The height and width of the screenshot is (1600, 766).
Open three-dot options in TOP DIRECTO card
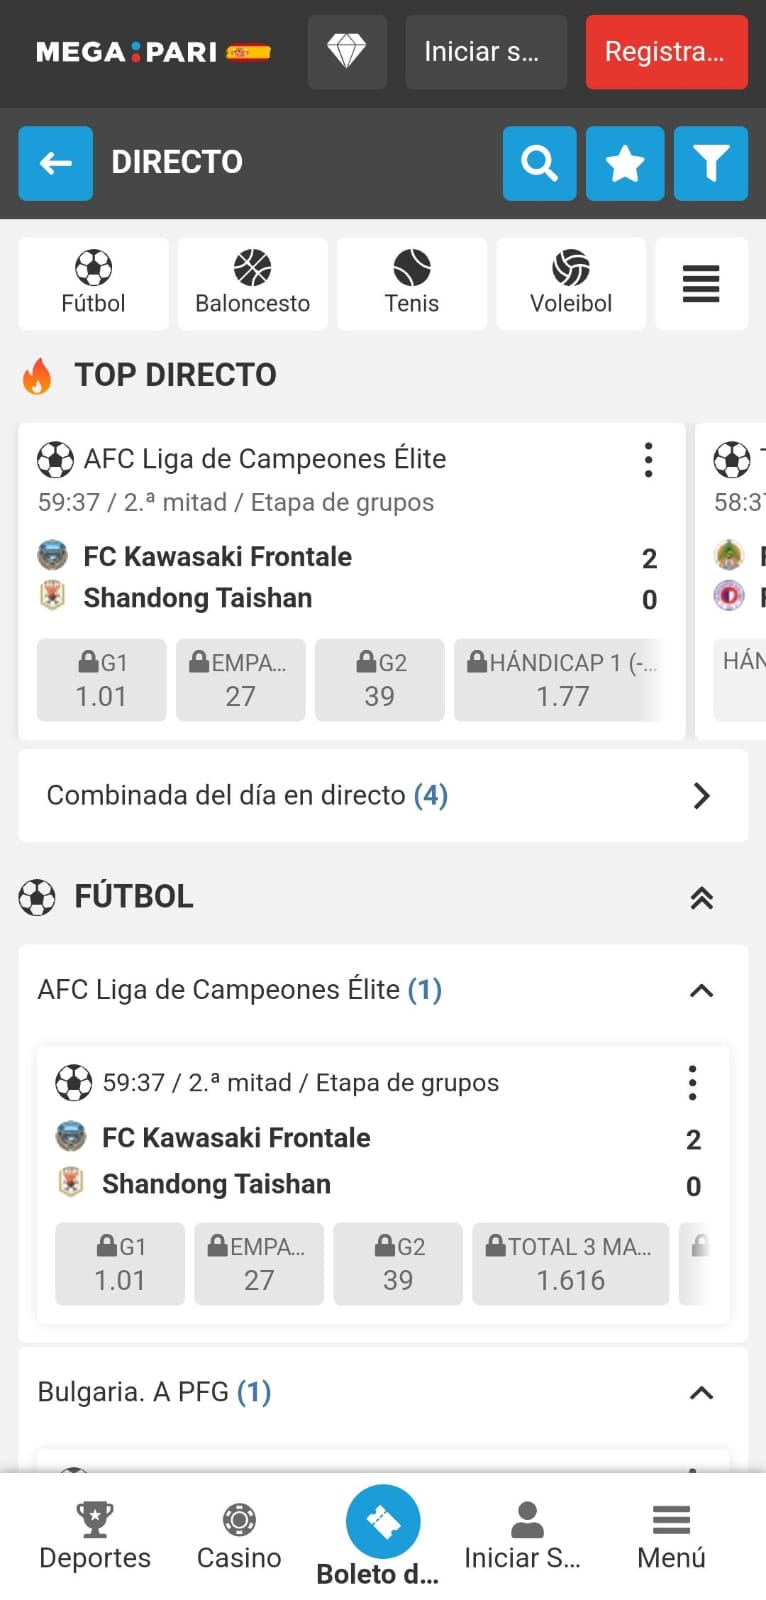tap(648, 460)
